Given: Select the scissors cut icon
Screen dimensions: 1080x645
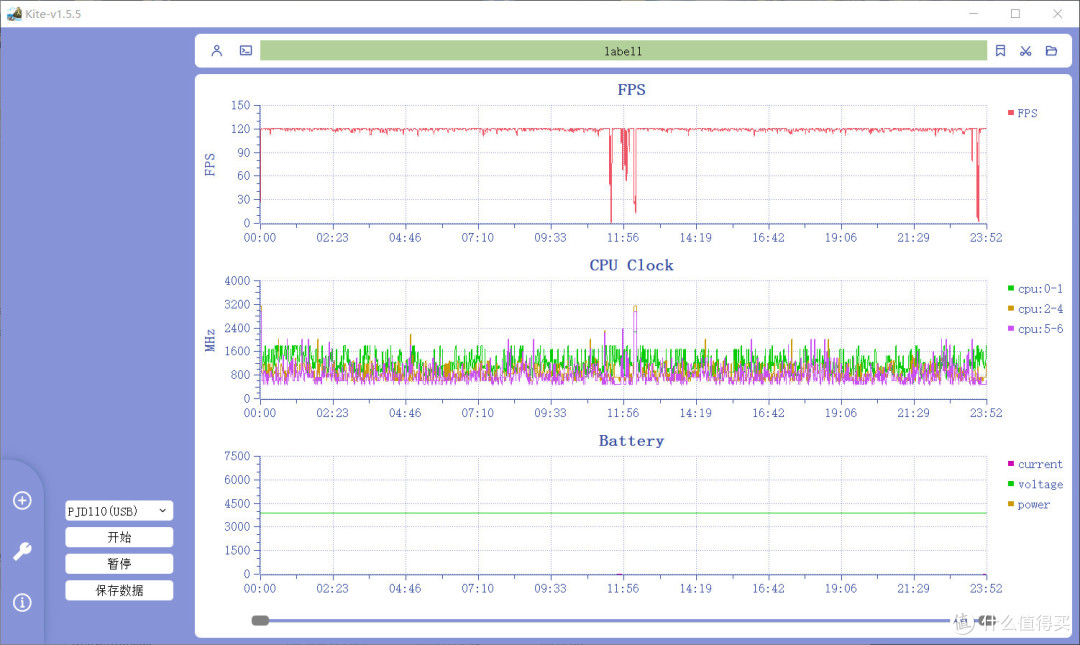Looking at the screenshot, I should click(1026, 50).
